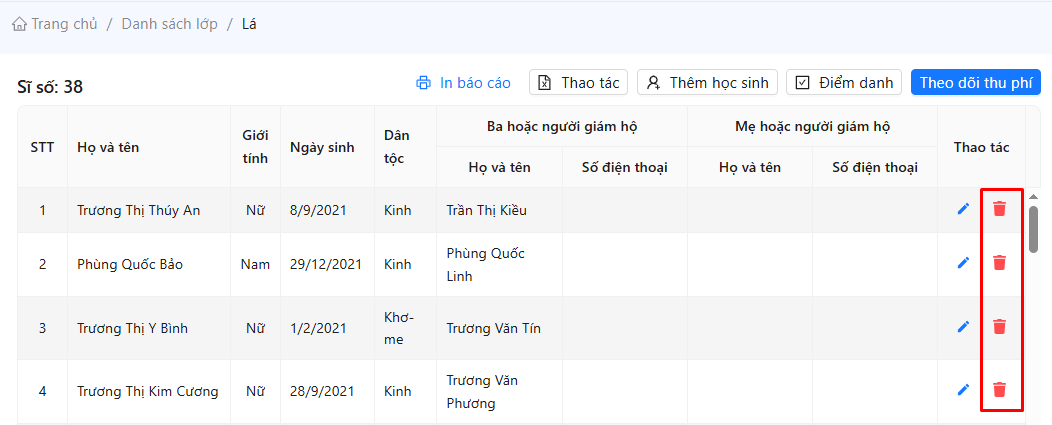This screenshot has width=1052, height=425.
Task: Add a student via Thêm học sinh
Action: 707,83
